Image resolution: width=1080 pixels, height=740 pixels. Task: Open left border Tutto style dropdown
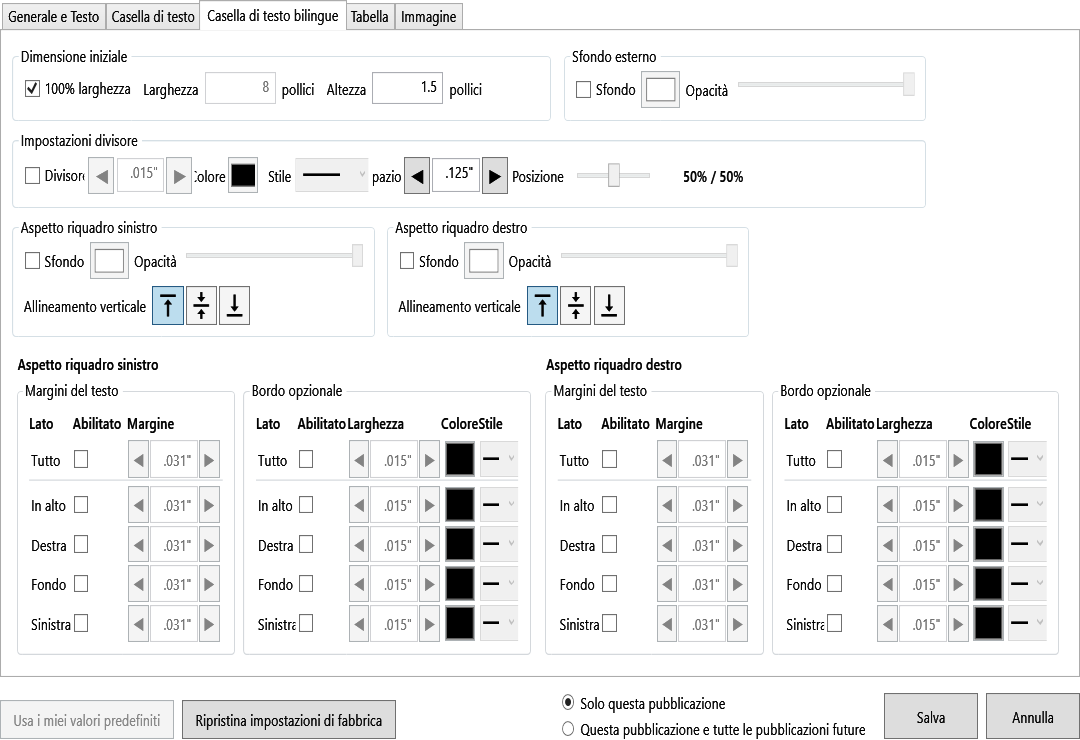click(499, 460)
